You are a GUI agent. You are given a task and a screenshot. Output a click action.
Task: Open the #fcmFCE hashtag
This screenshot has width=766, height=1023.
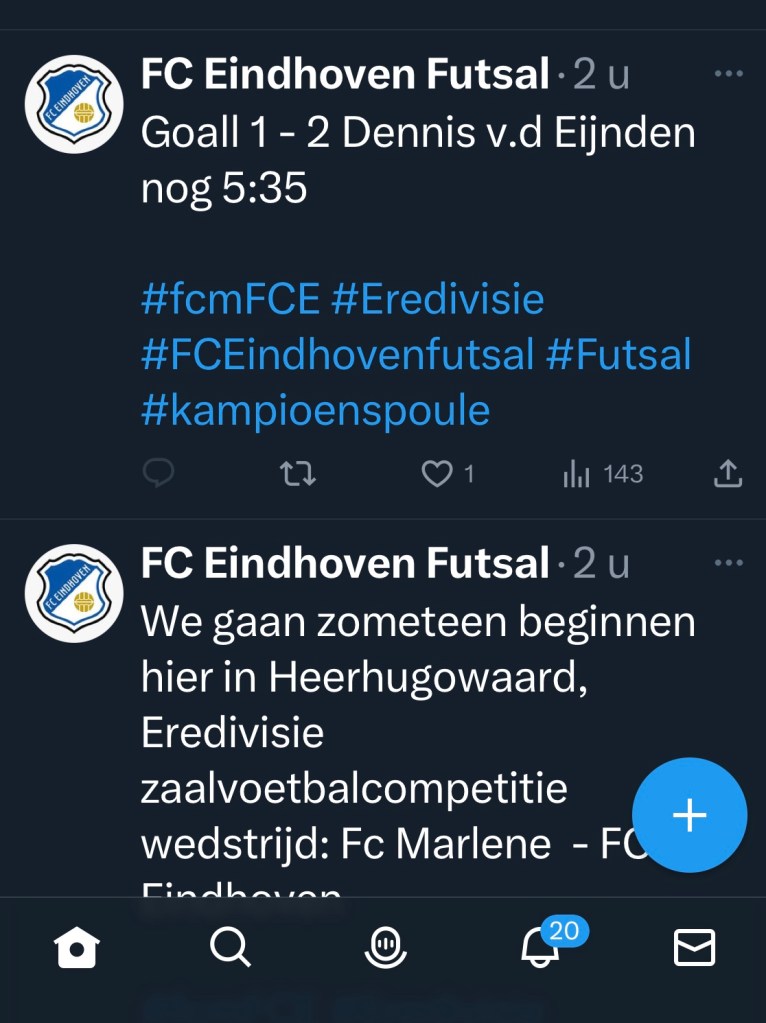(230, 299)
